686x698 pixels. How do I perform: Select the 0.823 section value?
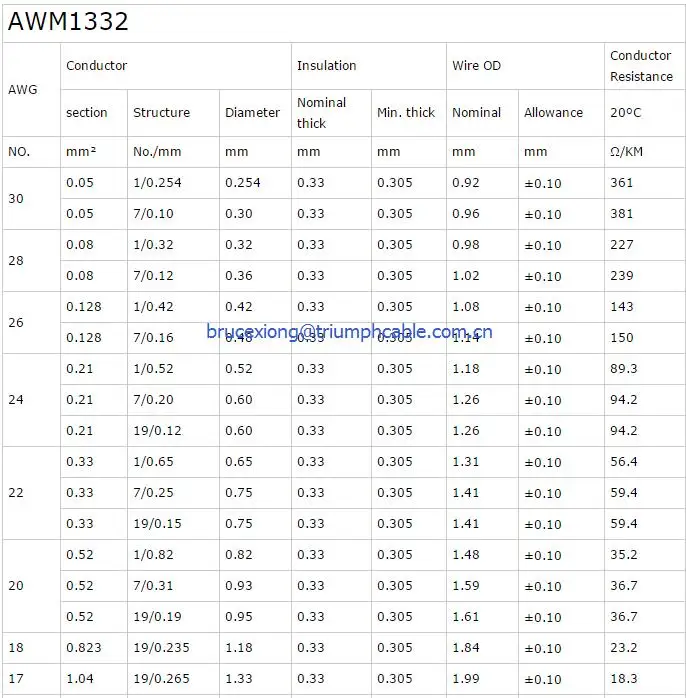click(x=83, y=648)
